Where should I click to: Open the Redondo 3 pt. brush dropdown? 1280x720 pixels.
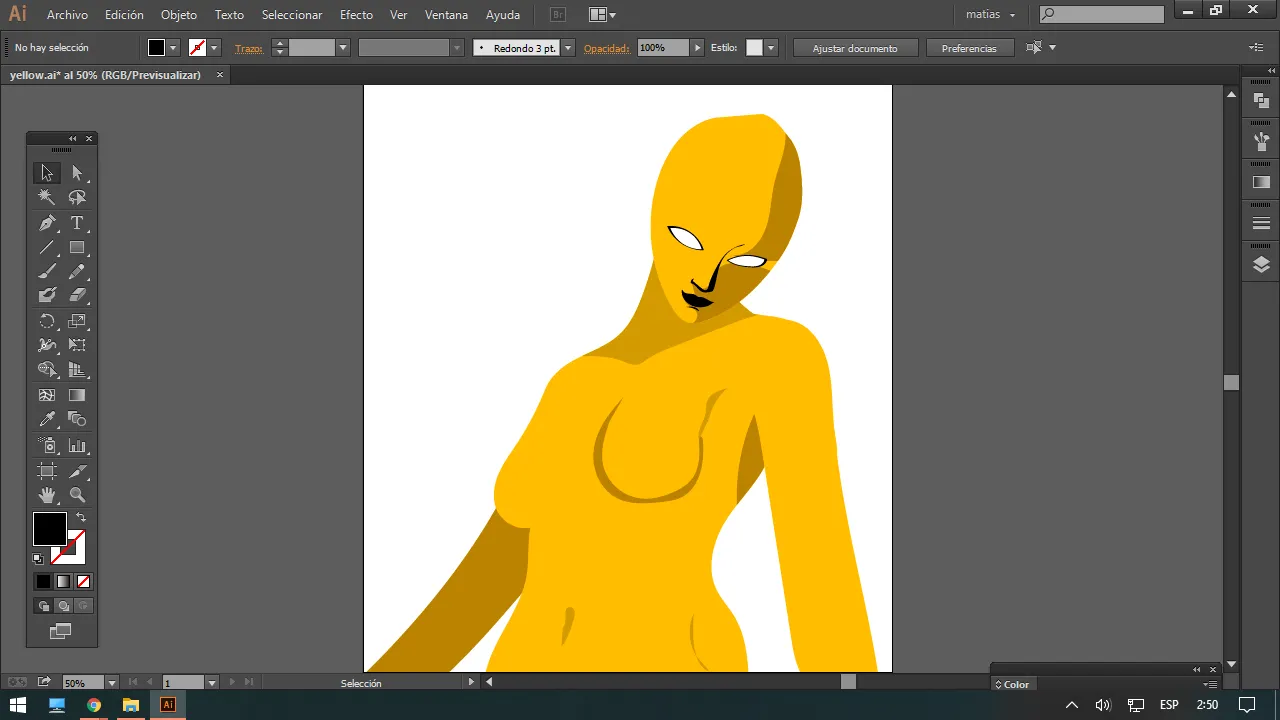568,48
